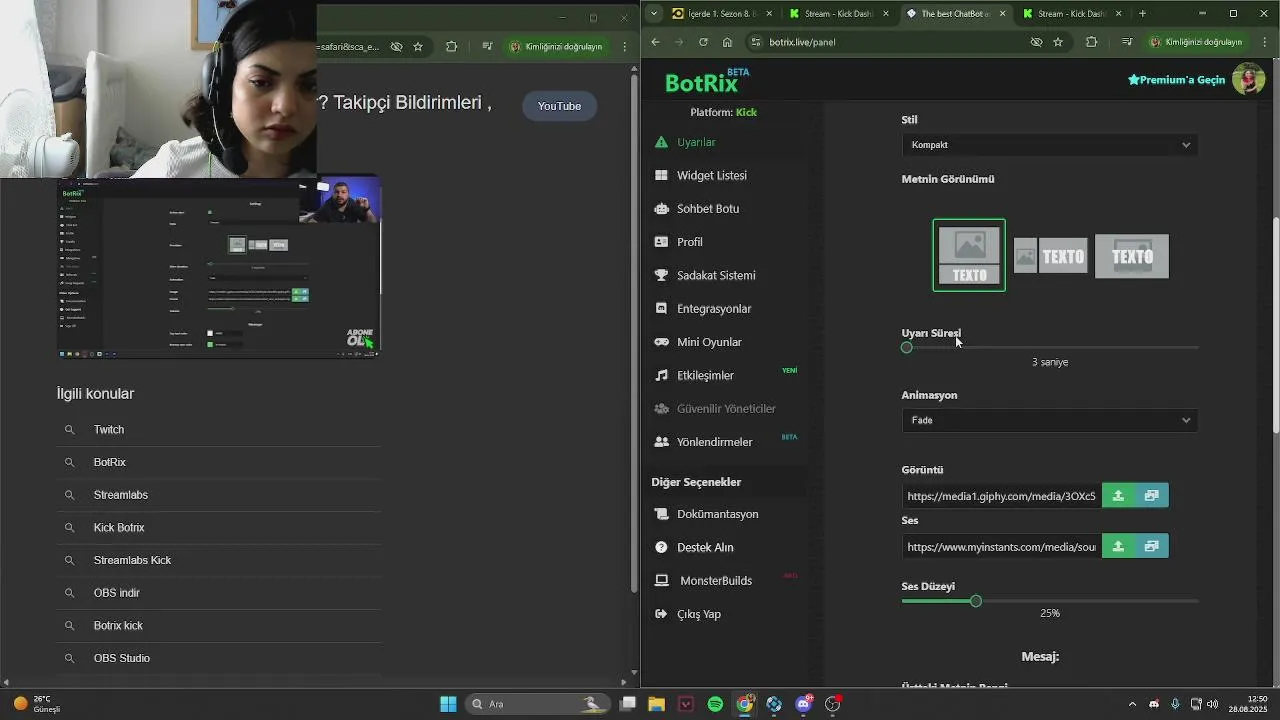Screen dimensions: 1280x720
Task: Open Dokümantasyon in Diğer Seçenekler
Action: [x=717, y=514]
